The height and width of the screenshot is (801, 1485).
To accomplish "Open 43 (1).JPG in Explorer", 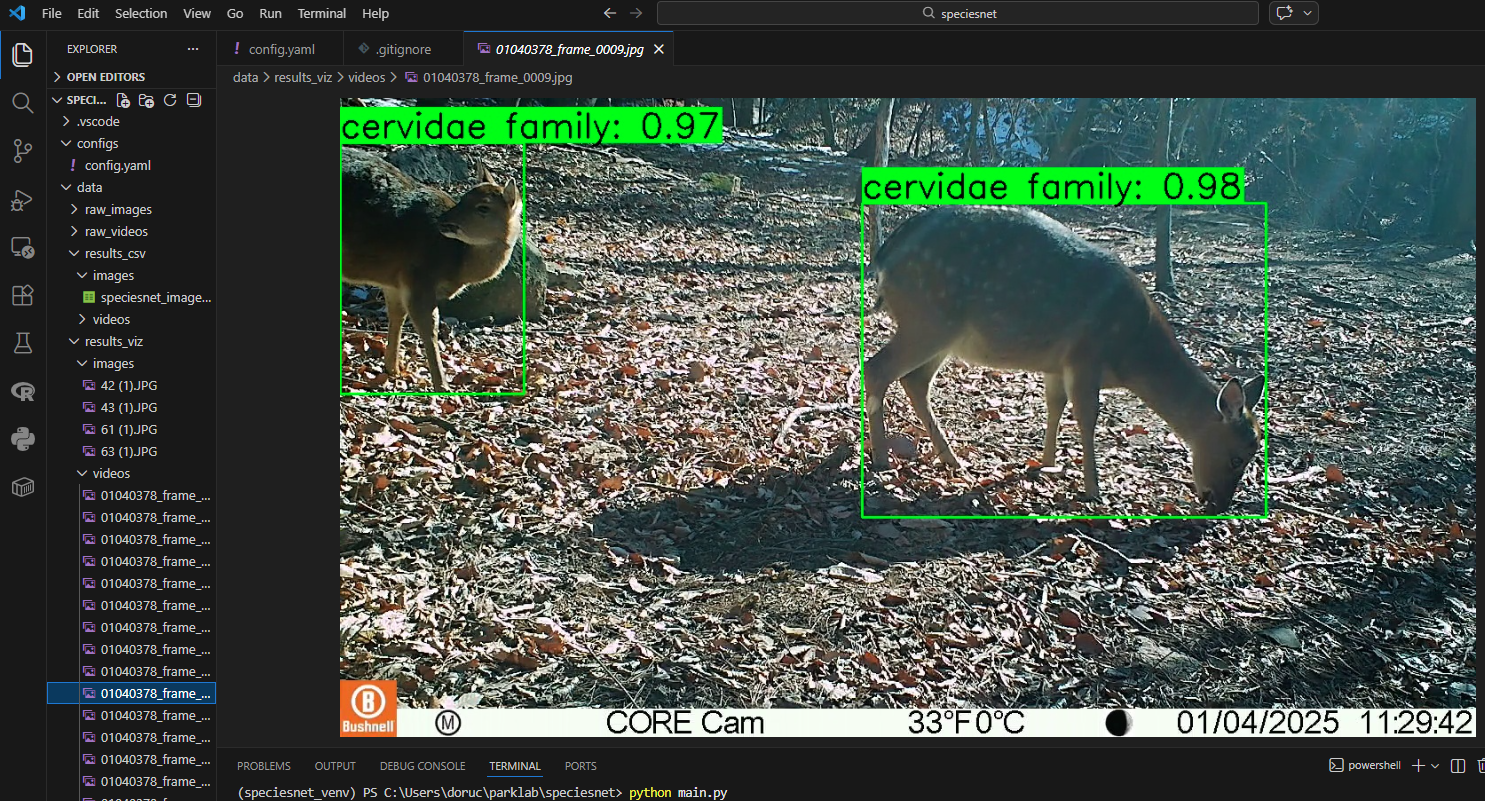I will [131, 408].
